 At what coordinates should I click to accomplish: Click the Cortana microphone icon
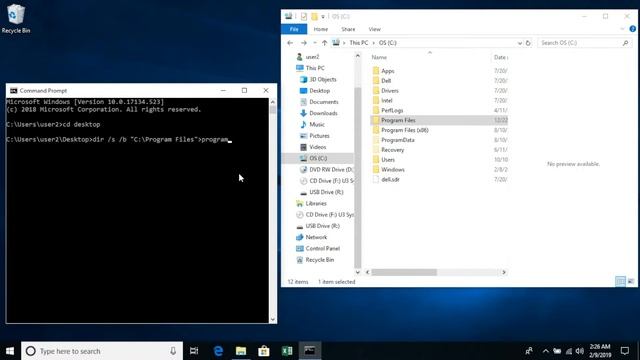pos(173,351)
